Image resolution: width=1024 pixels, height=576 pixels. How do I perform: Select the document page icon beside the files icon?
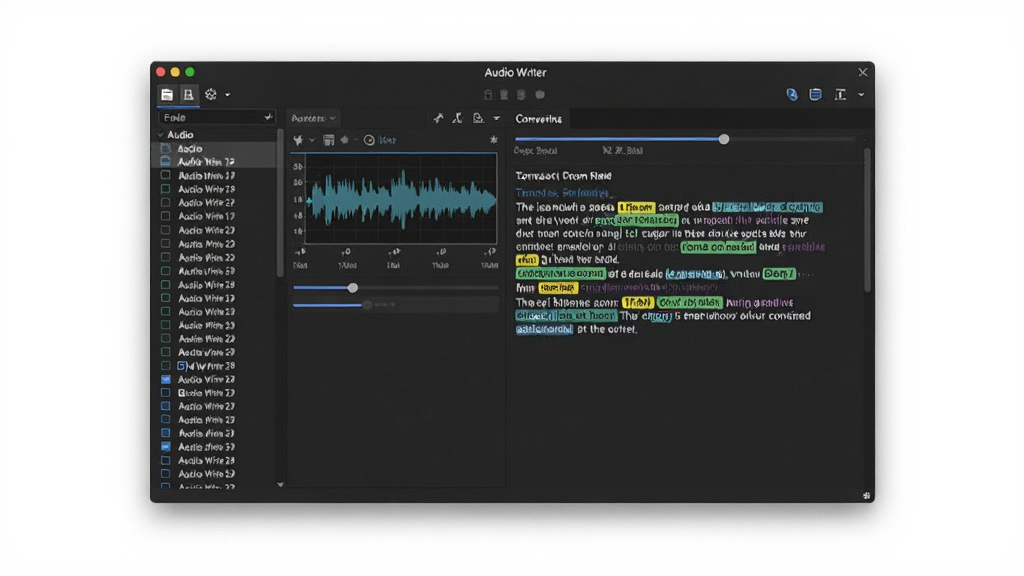(x=188, y=95)
